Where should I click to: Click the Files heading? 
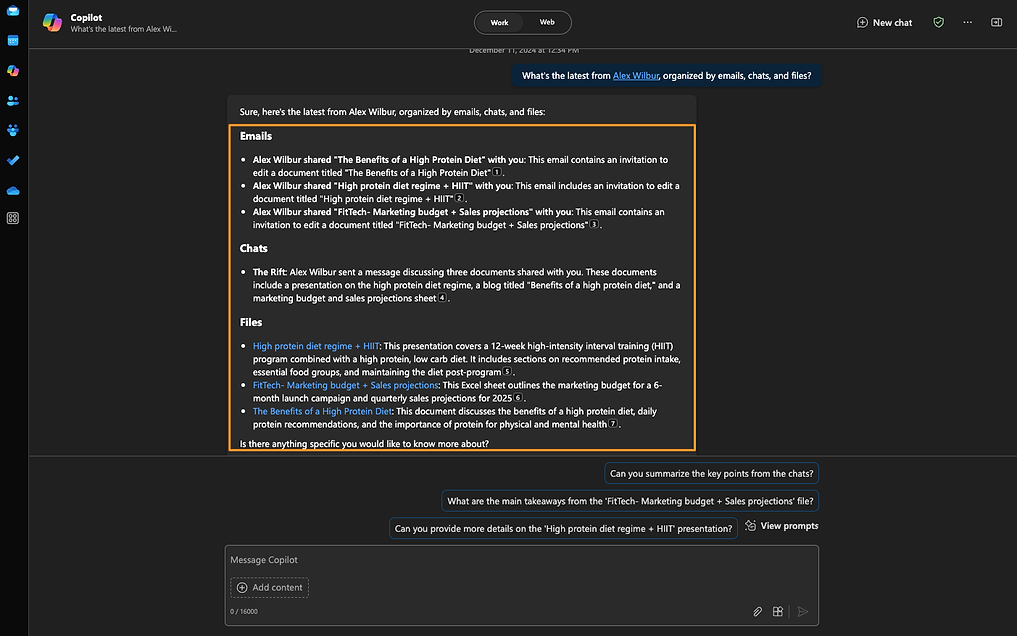tap(251, 322)
